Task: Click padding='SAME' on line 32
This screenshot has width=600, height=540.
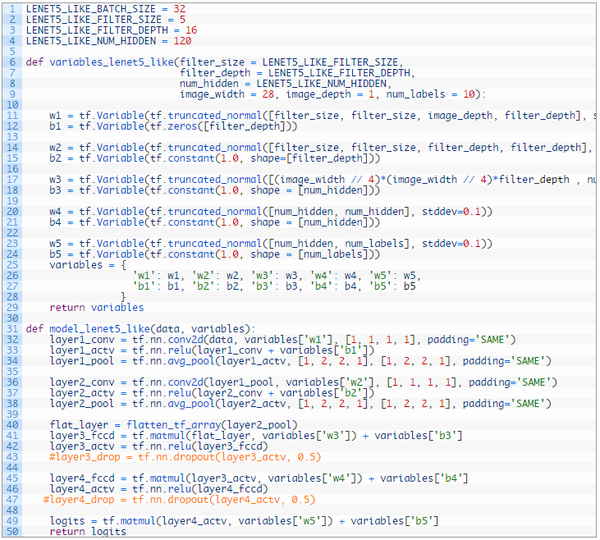Action: point(469,339)
